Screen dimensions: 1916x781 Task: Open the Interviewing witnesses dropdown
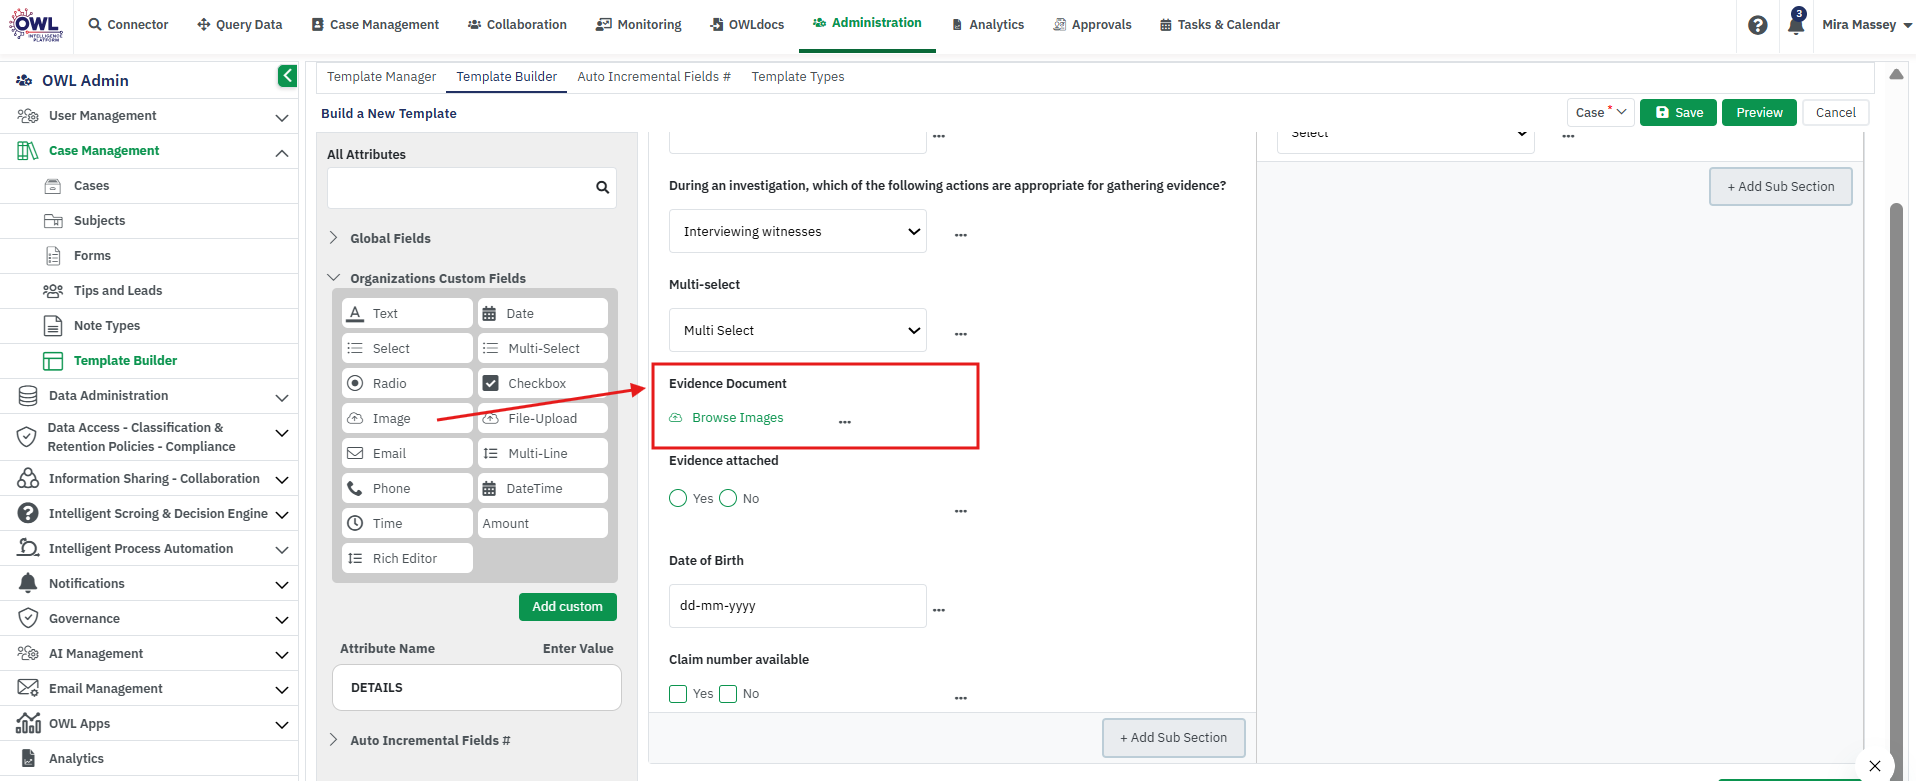tap(798, 231)
